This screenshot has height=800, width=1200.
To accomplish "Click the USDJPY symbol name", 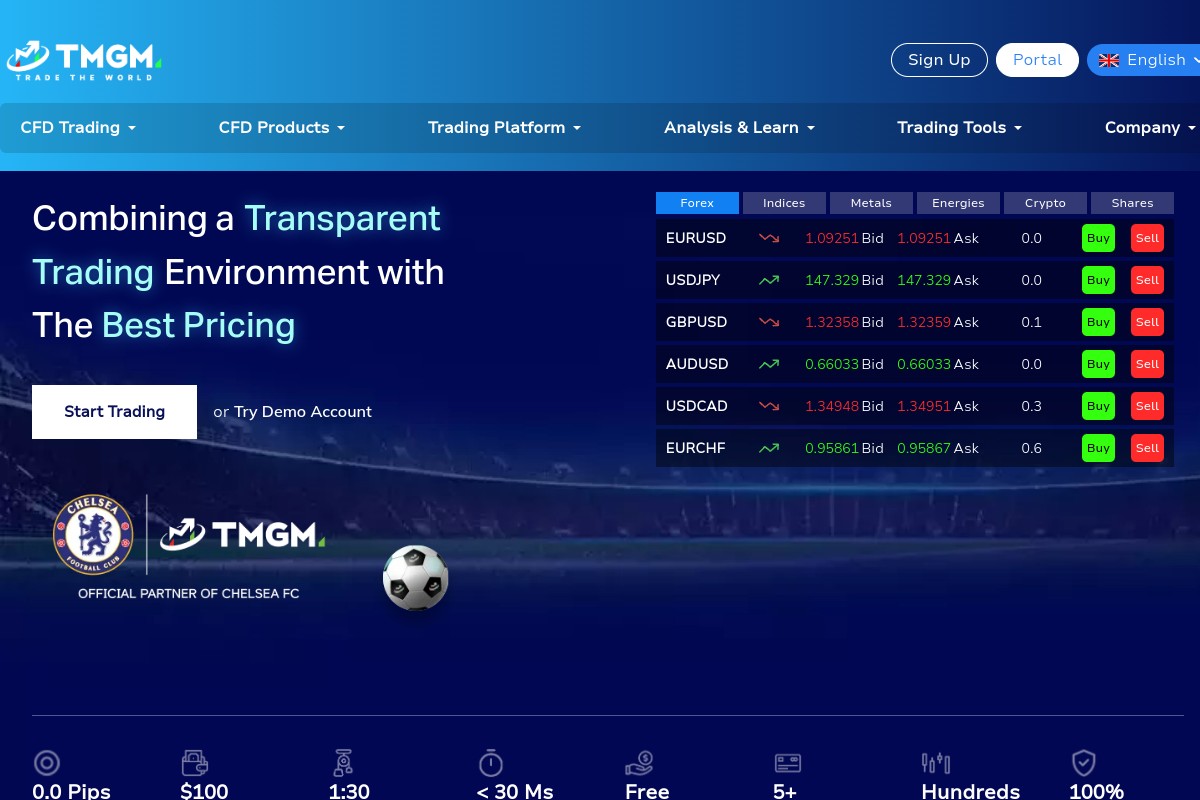I will click(x=693, y=280).
